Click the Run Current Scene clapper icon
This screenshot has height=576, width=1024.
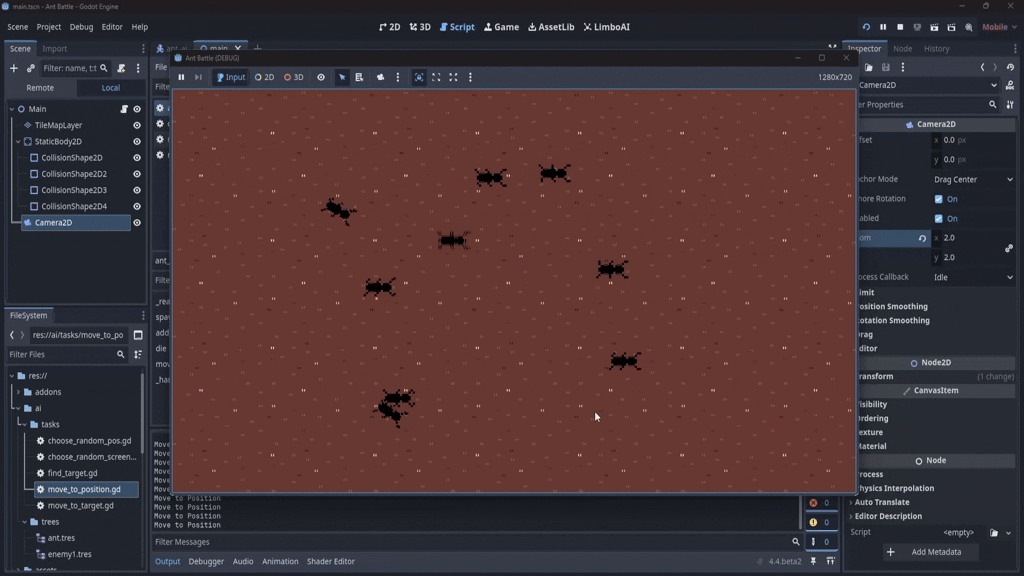click(x=935, y=27)
